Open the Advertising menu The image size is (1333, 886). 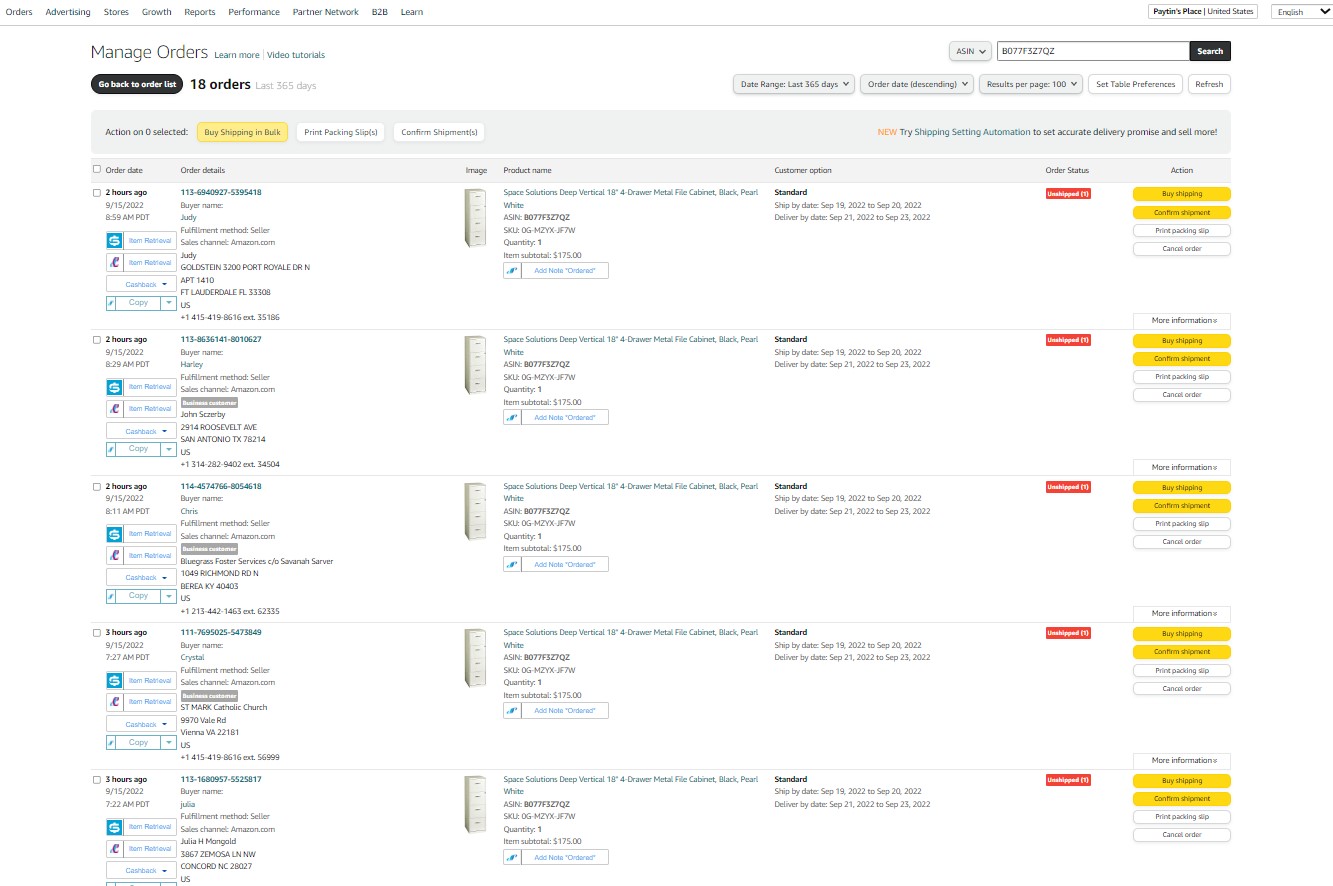(x=68, y=12)
